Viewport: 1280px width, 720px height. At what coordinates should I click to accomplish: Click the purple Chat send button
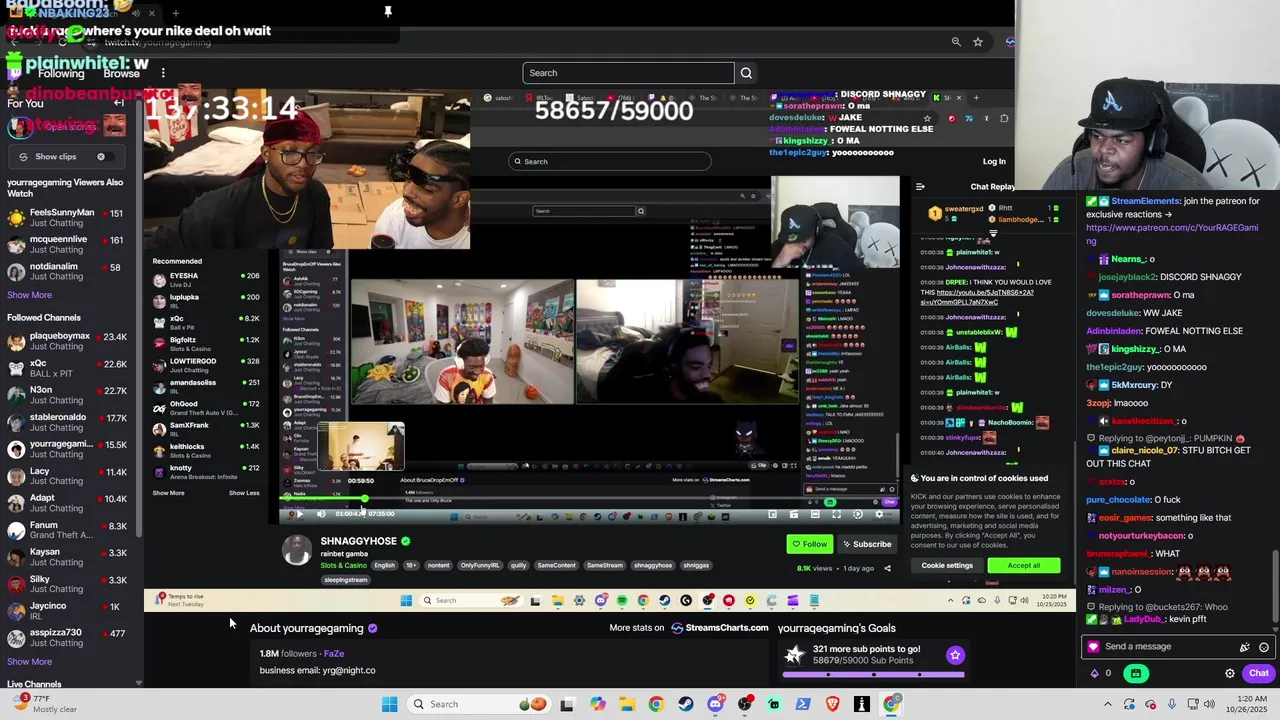(x=1258, y=674)
